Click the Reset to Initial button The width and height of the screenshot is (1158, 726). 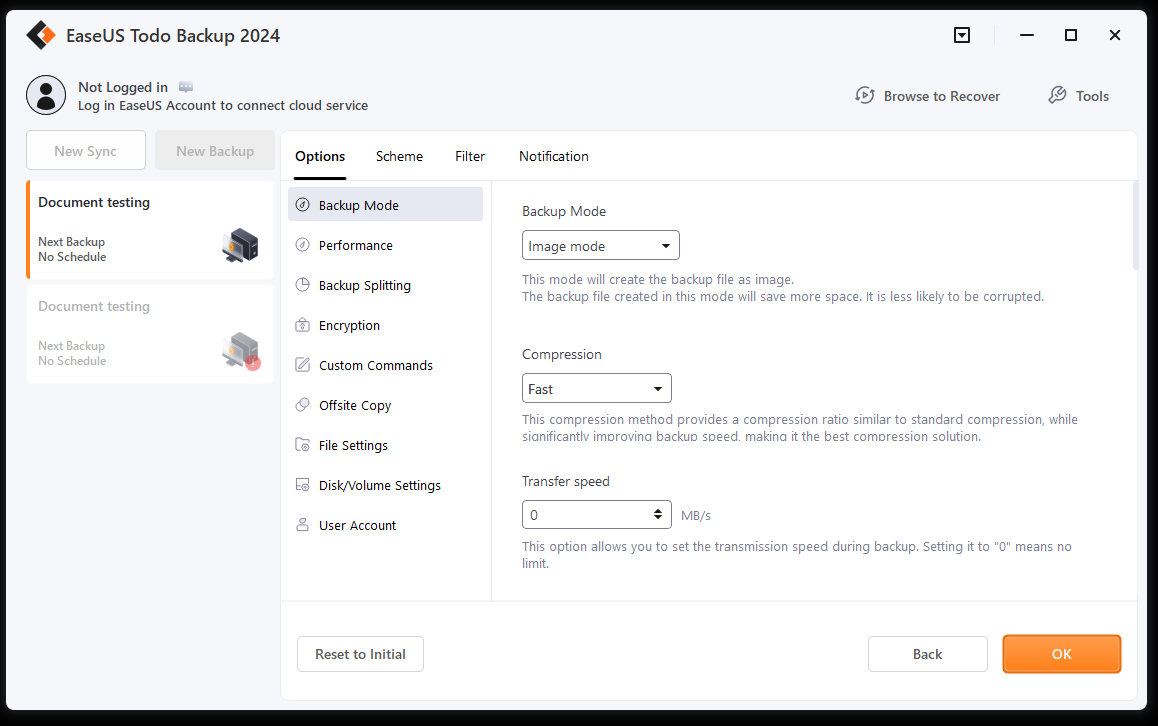coord(360,654)
